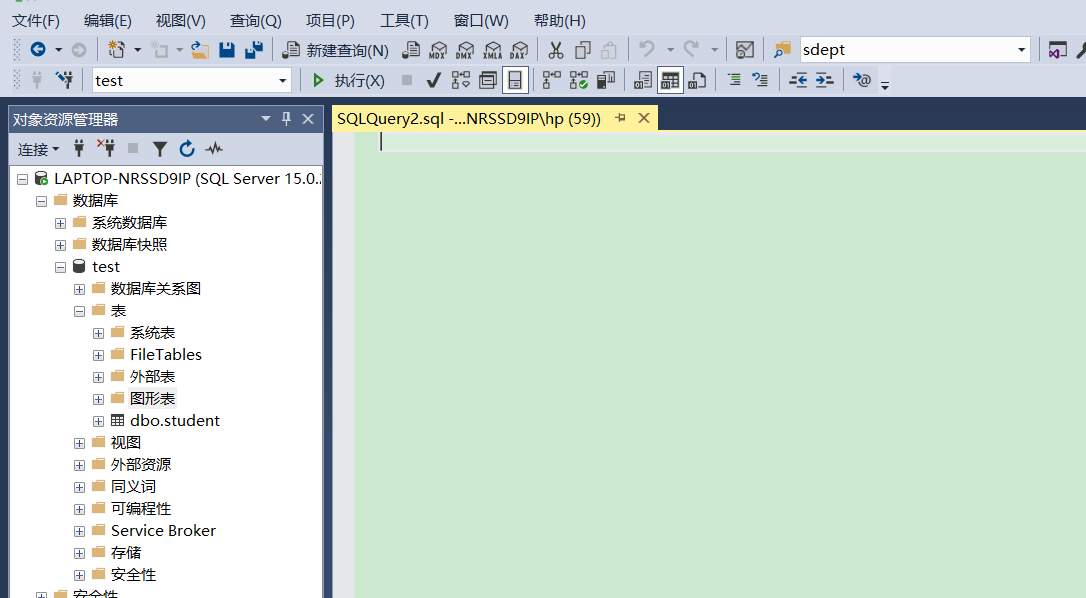
Task: Open the Connect (连接) dropdown
Action: click(x=38, y=149)
